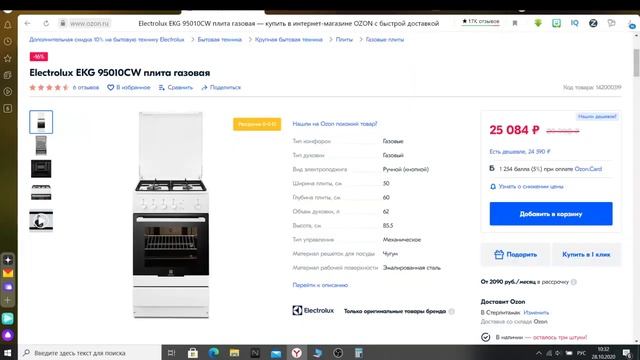The width and height of the screenshot is (640, 360).
Task: Click browser back arrow
Action: (27, 23)
